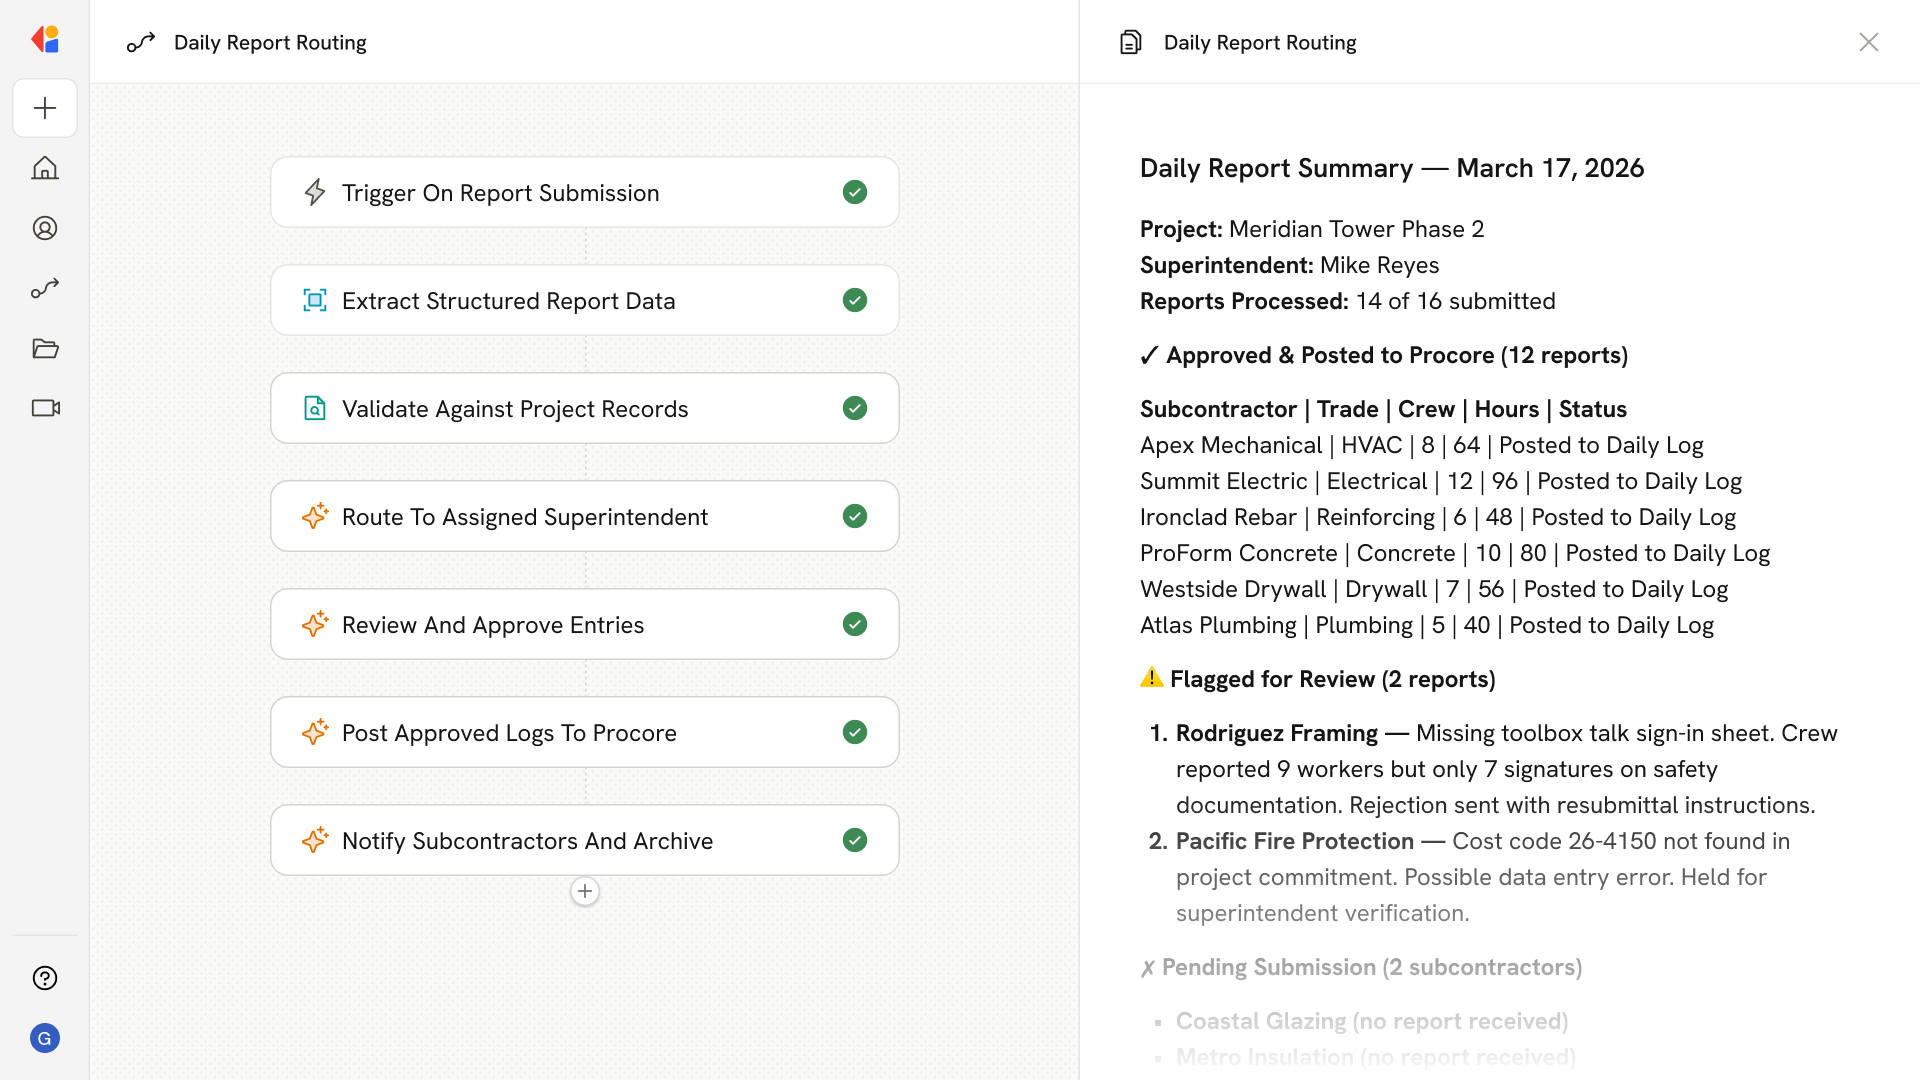Open the Extract Structured Report Data step
The height and width of the screenshot is (1080, 1920).
click(508, 300)
